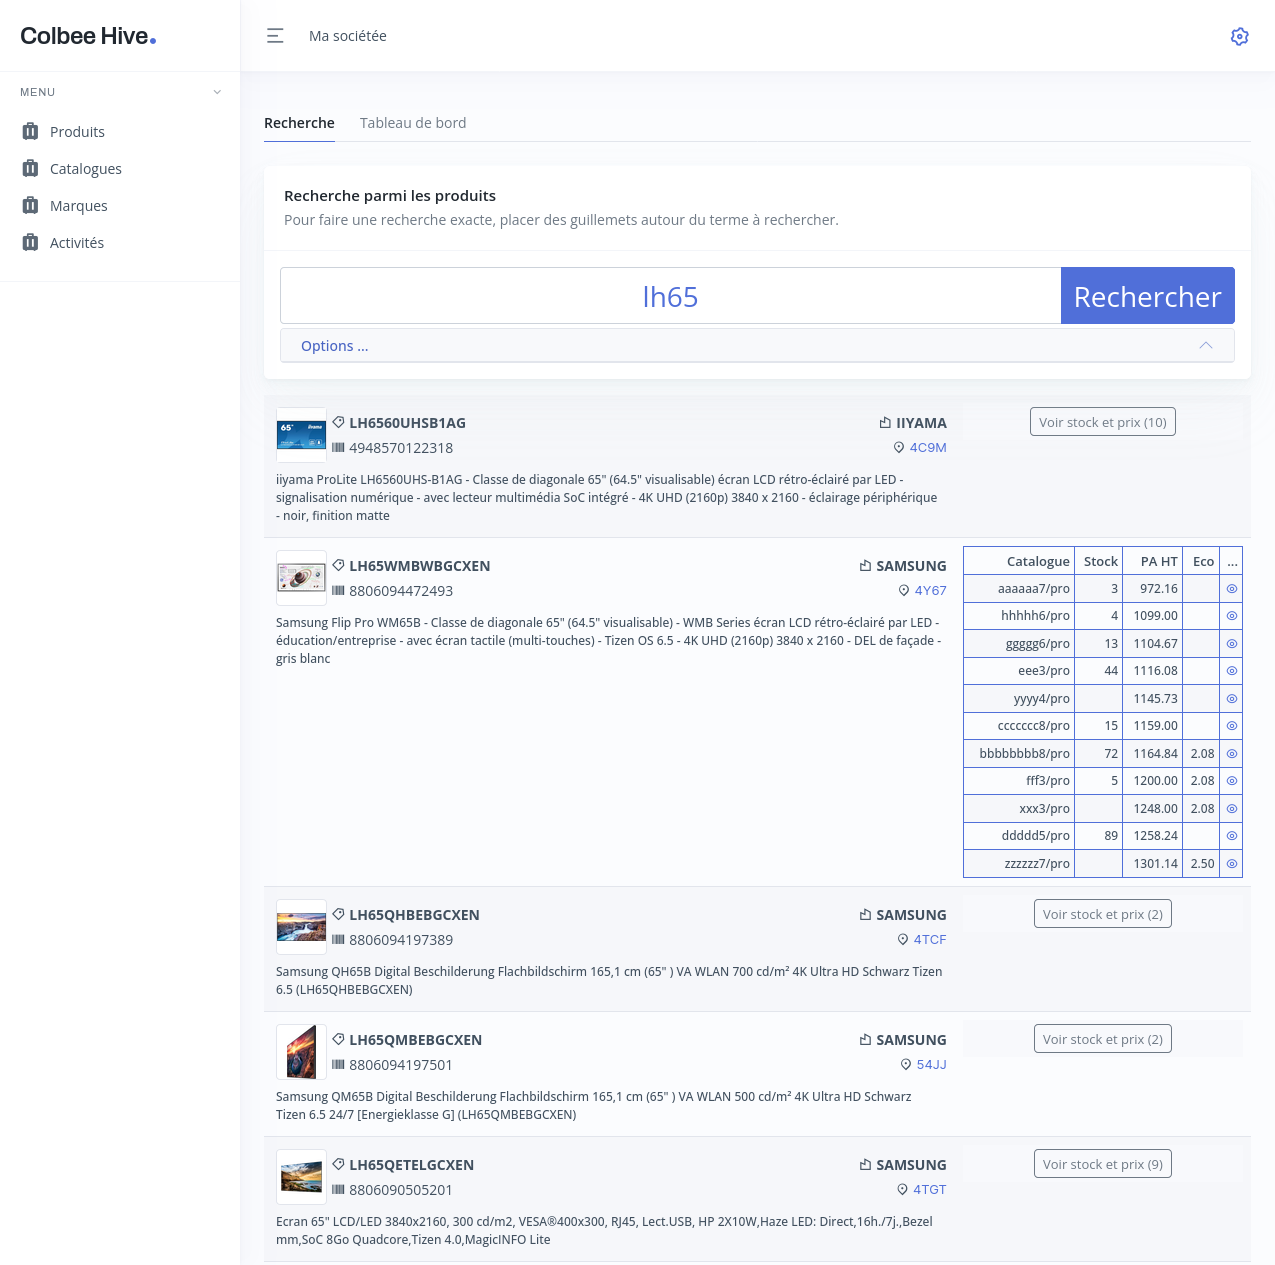The width and height of the screenshot is (1275, 1265).
Task: Click the Activités sidebar icon
Action: [30, 242]
